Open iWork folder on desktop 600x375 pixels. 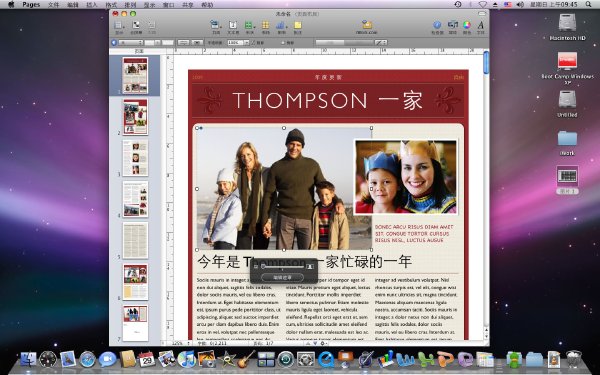click(567, 142)
